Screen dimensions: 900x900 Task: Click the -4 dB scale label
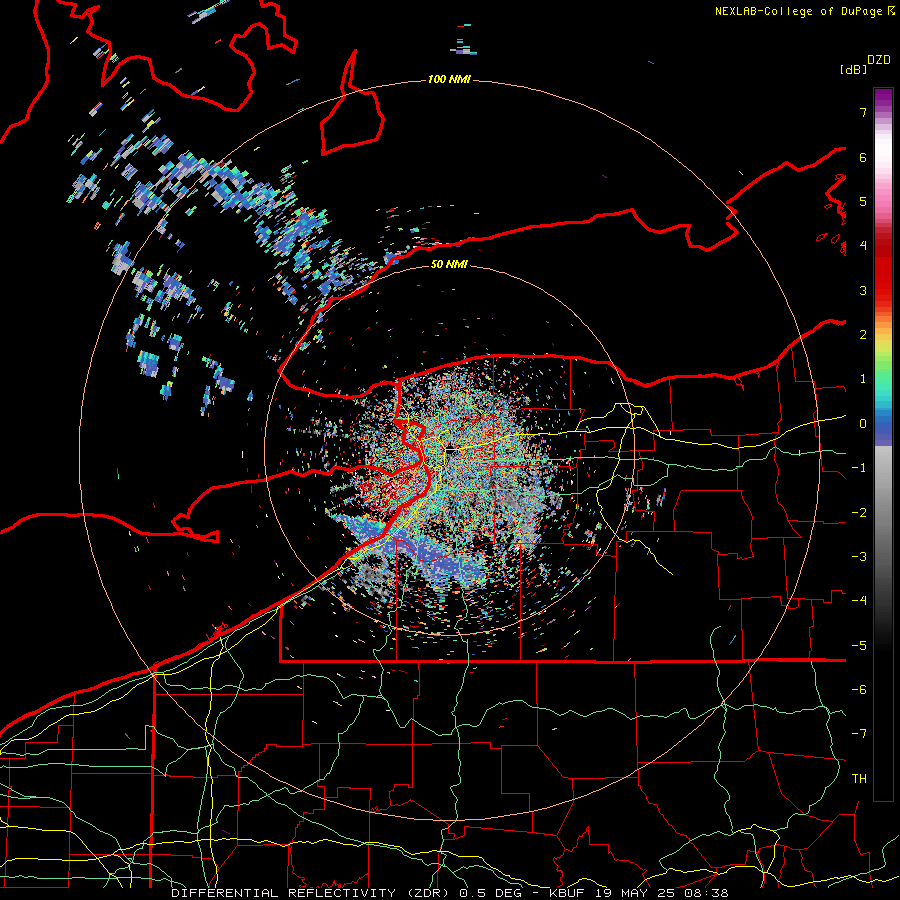[859, 601]
